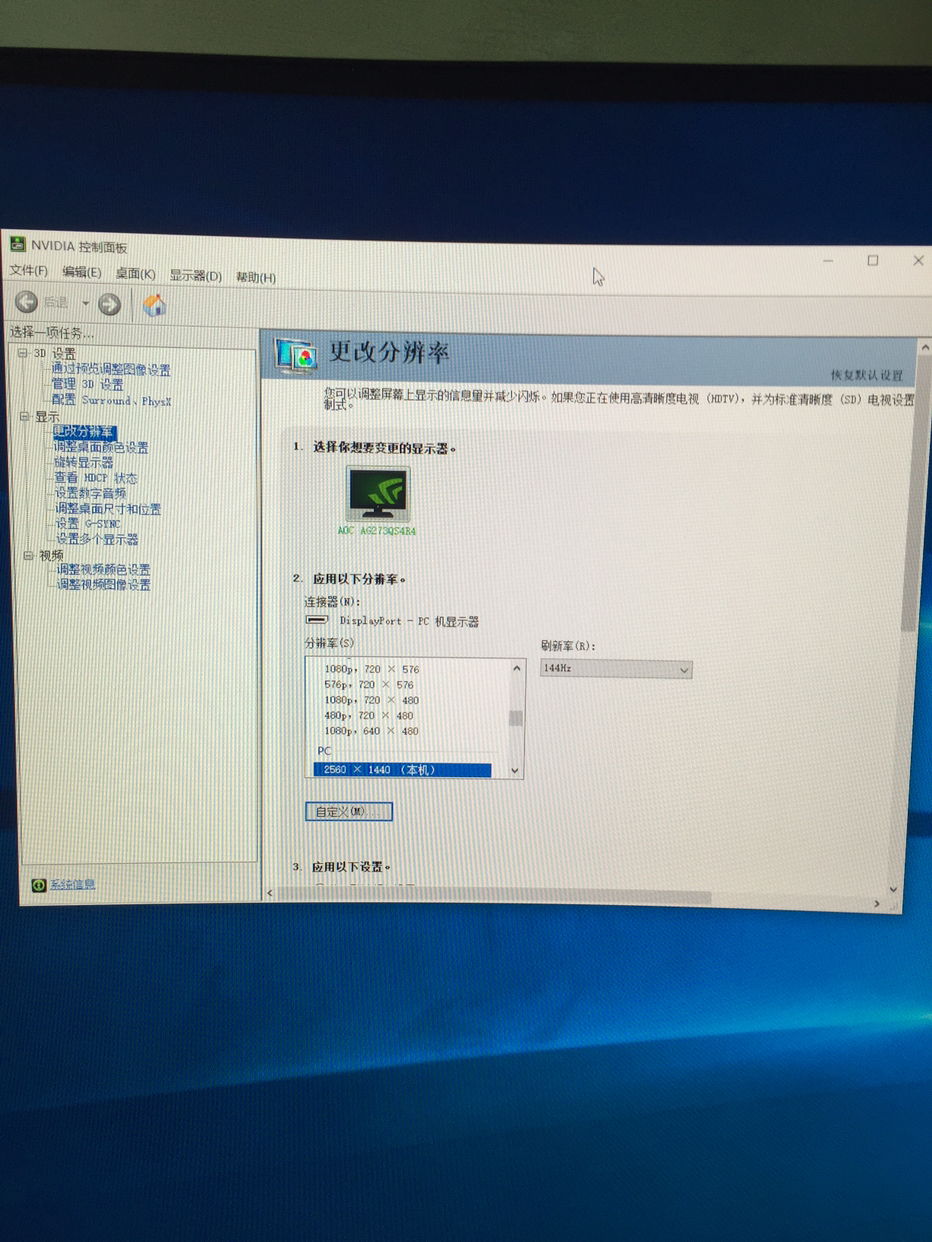Click the DisplayPort connector icon
The image size is (932, 1242).
pos(316,620)
